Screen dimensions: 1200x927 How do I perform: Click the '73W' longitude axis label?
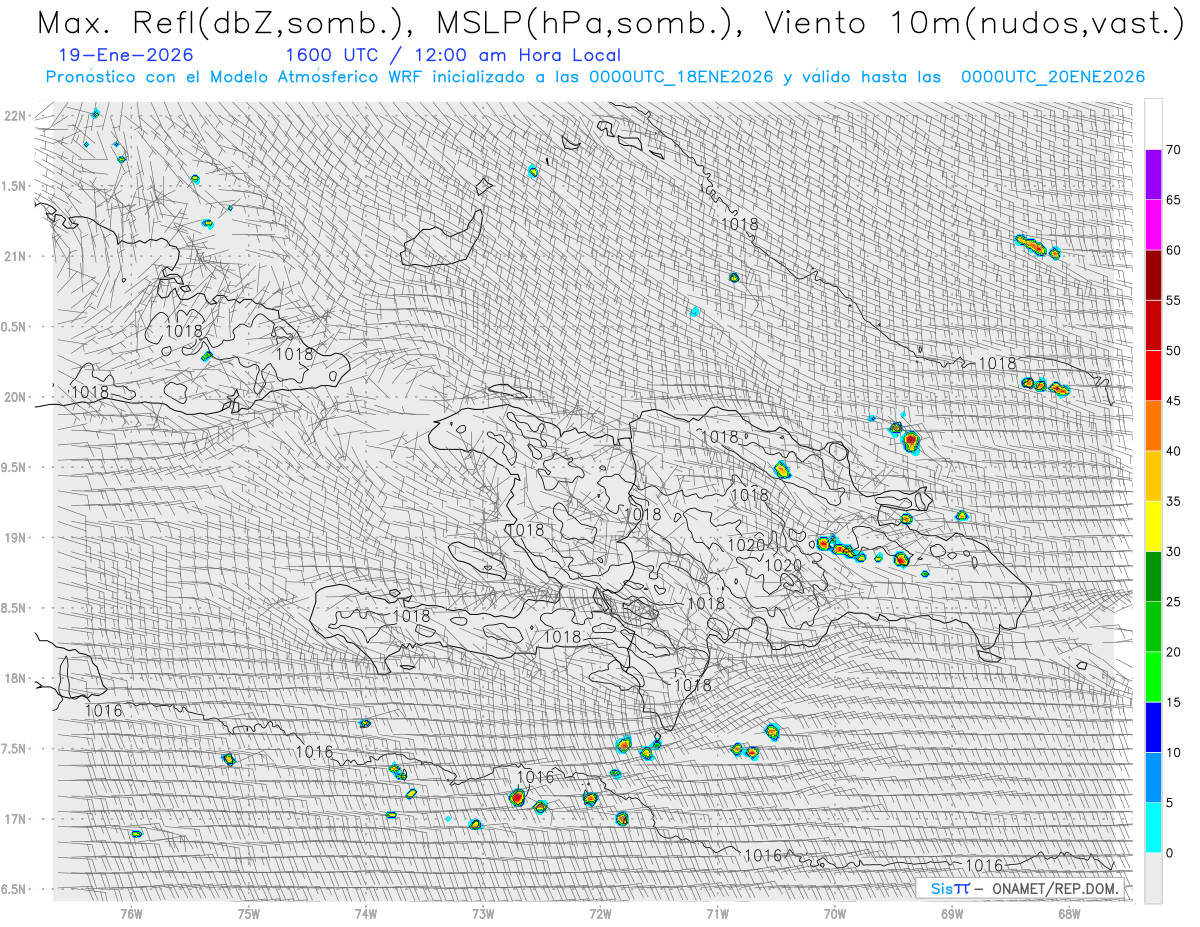[x=483, y=913]
